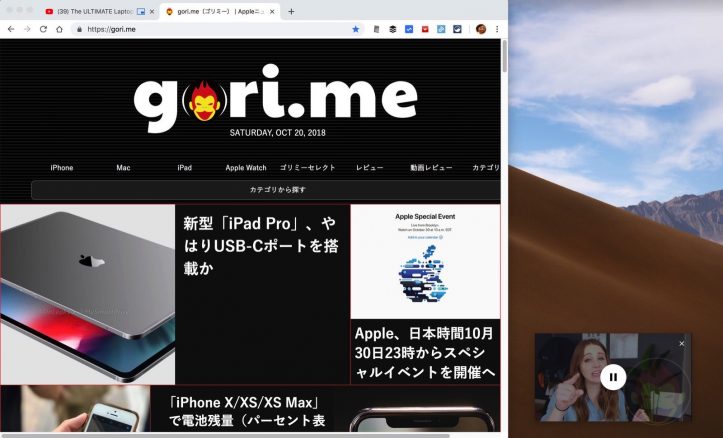Select the gori.me tab
The image size is (723, 438).
pos(219,12)
